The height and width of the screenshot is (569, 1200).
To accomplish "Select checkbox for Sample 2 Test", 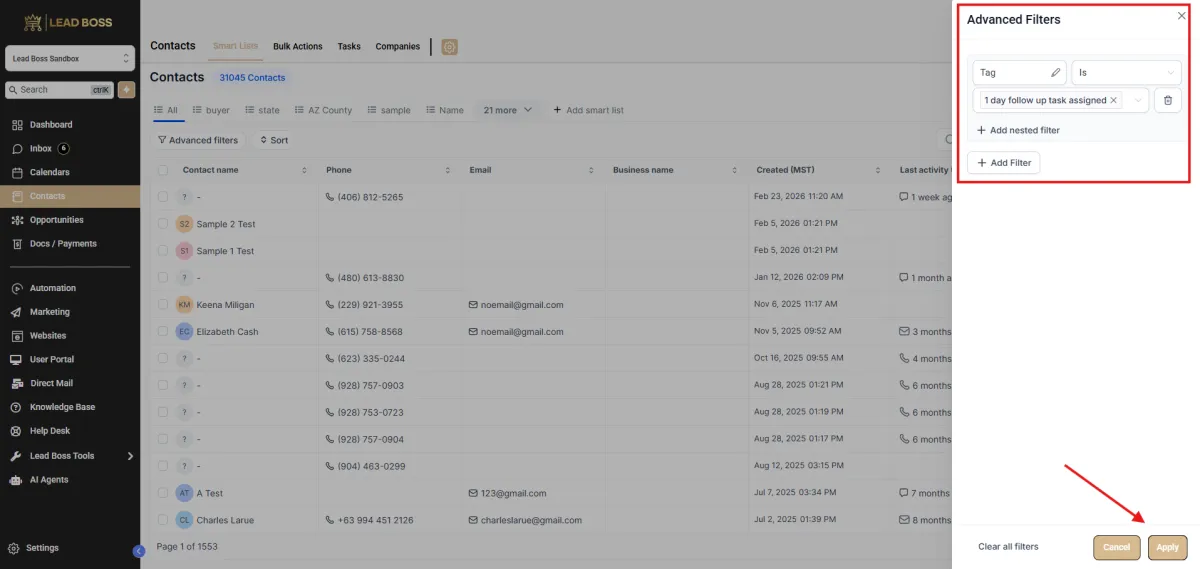I will coord(163,224).
